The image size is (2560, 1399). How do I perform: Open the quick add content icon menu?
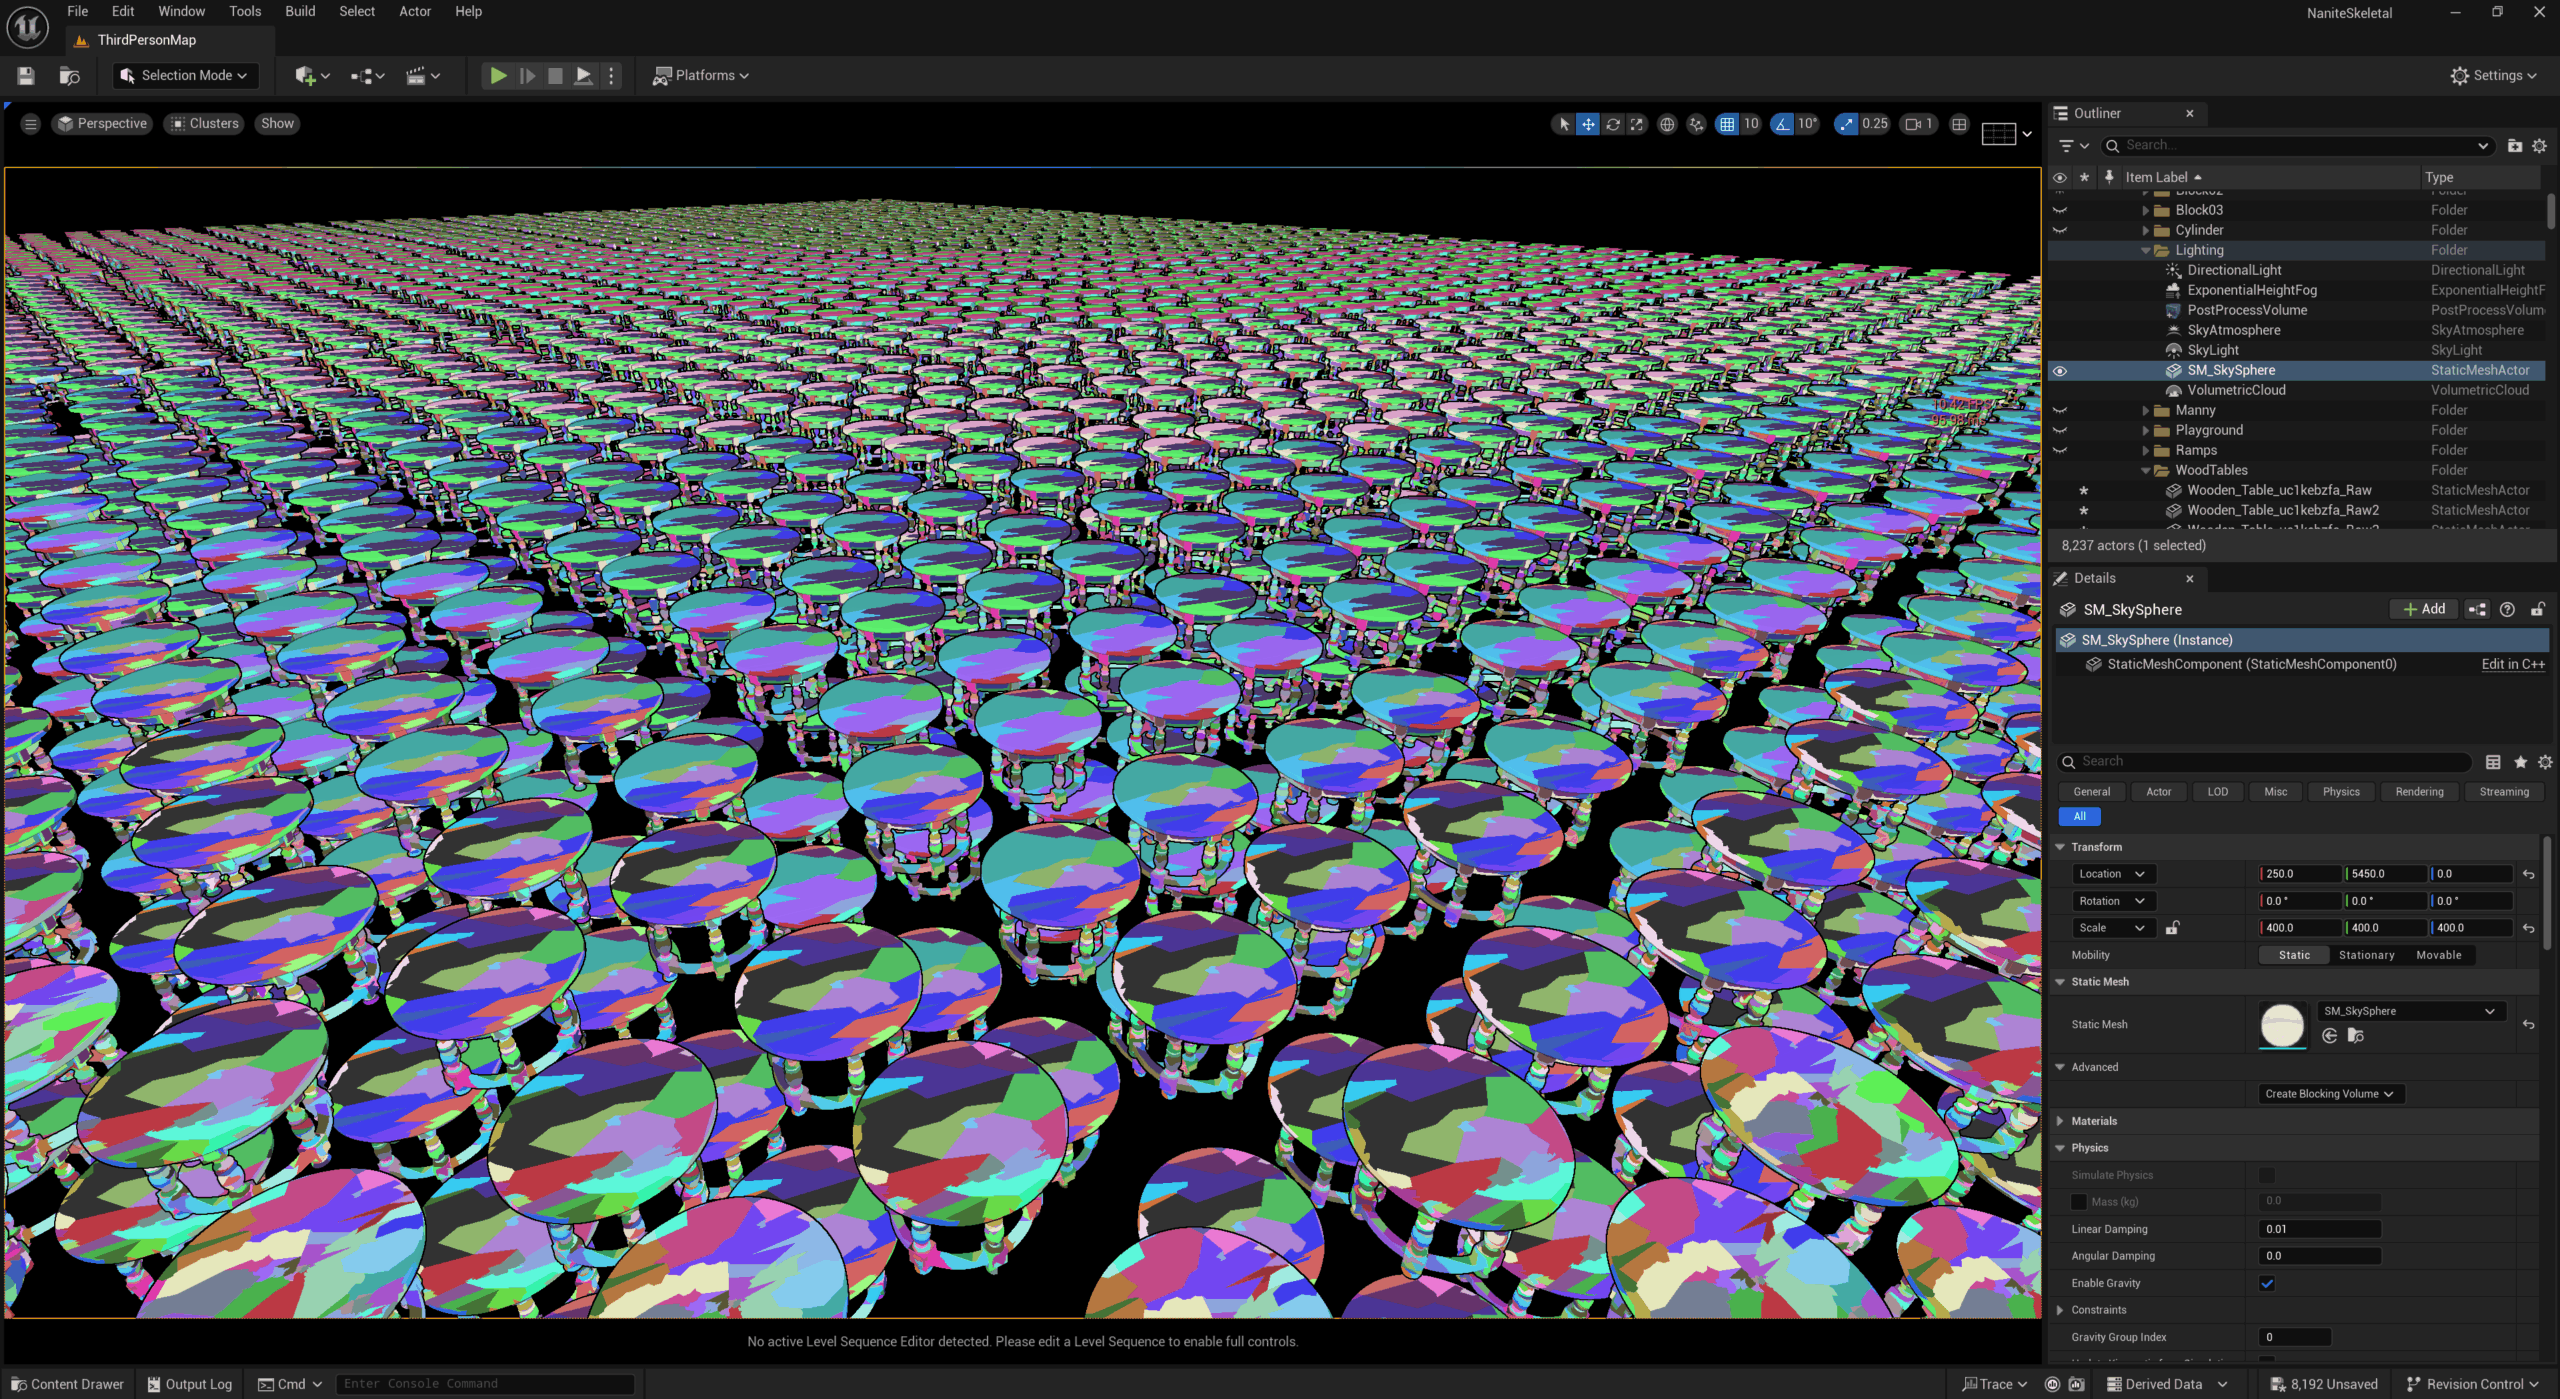pyautogui.click(x=311, y=76)
